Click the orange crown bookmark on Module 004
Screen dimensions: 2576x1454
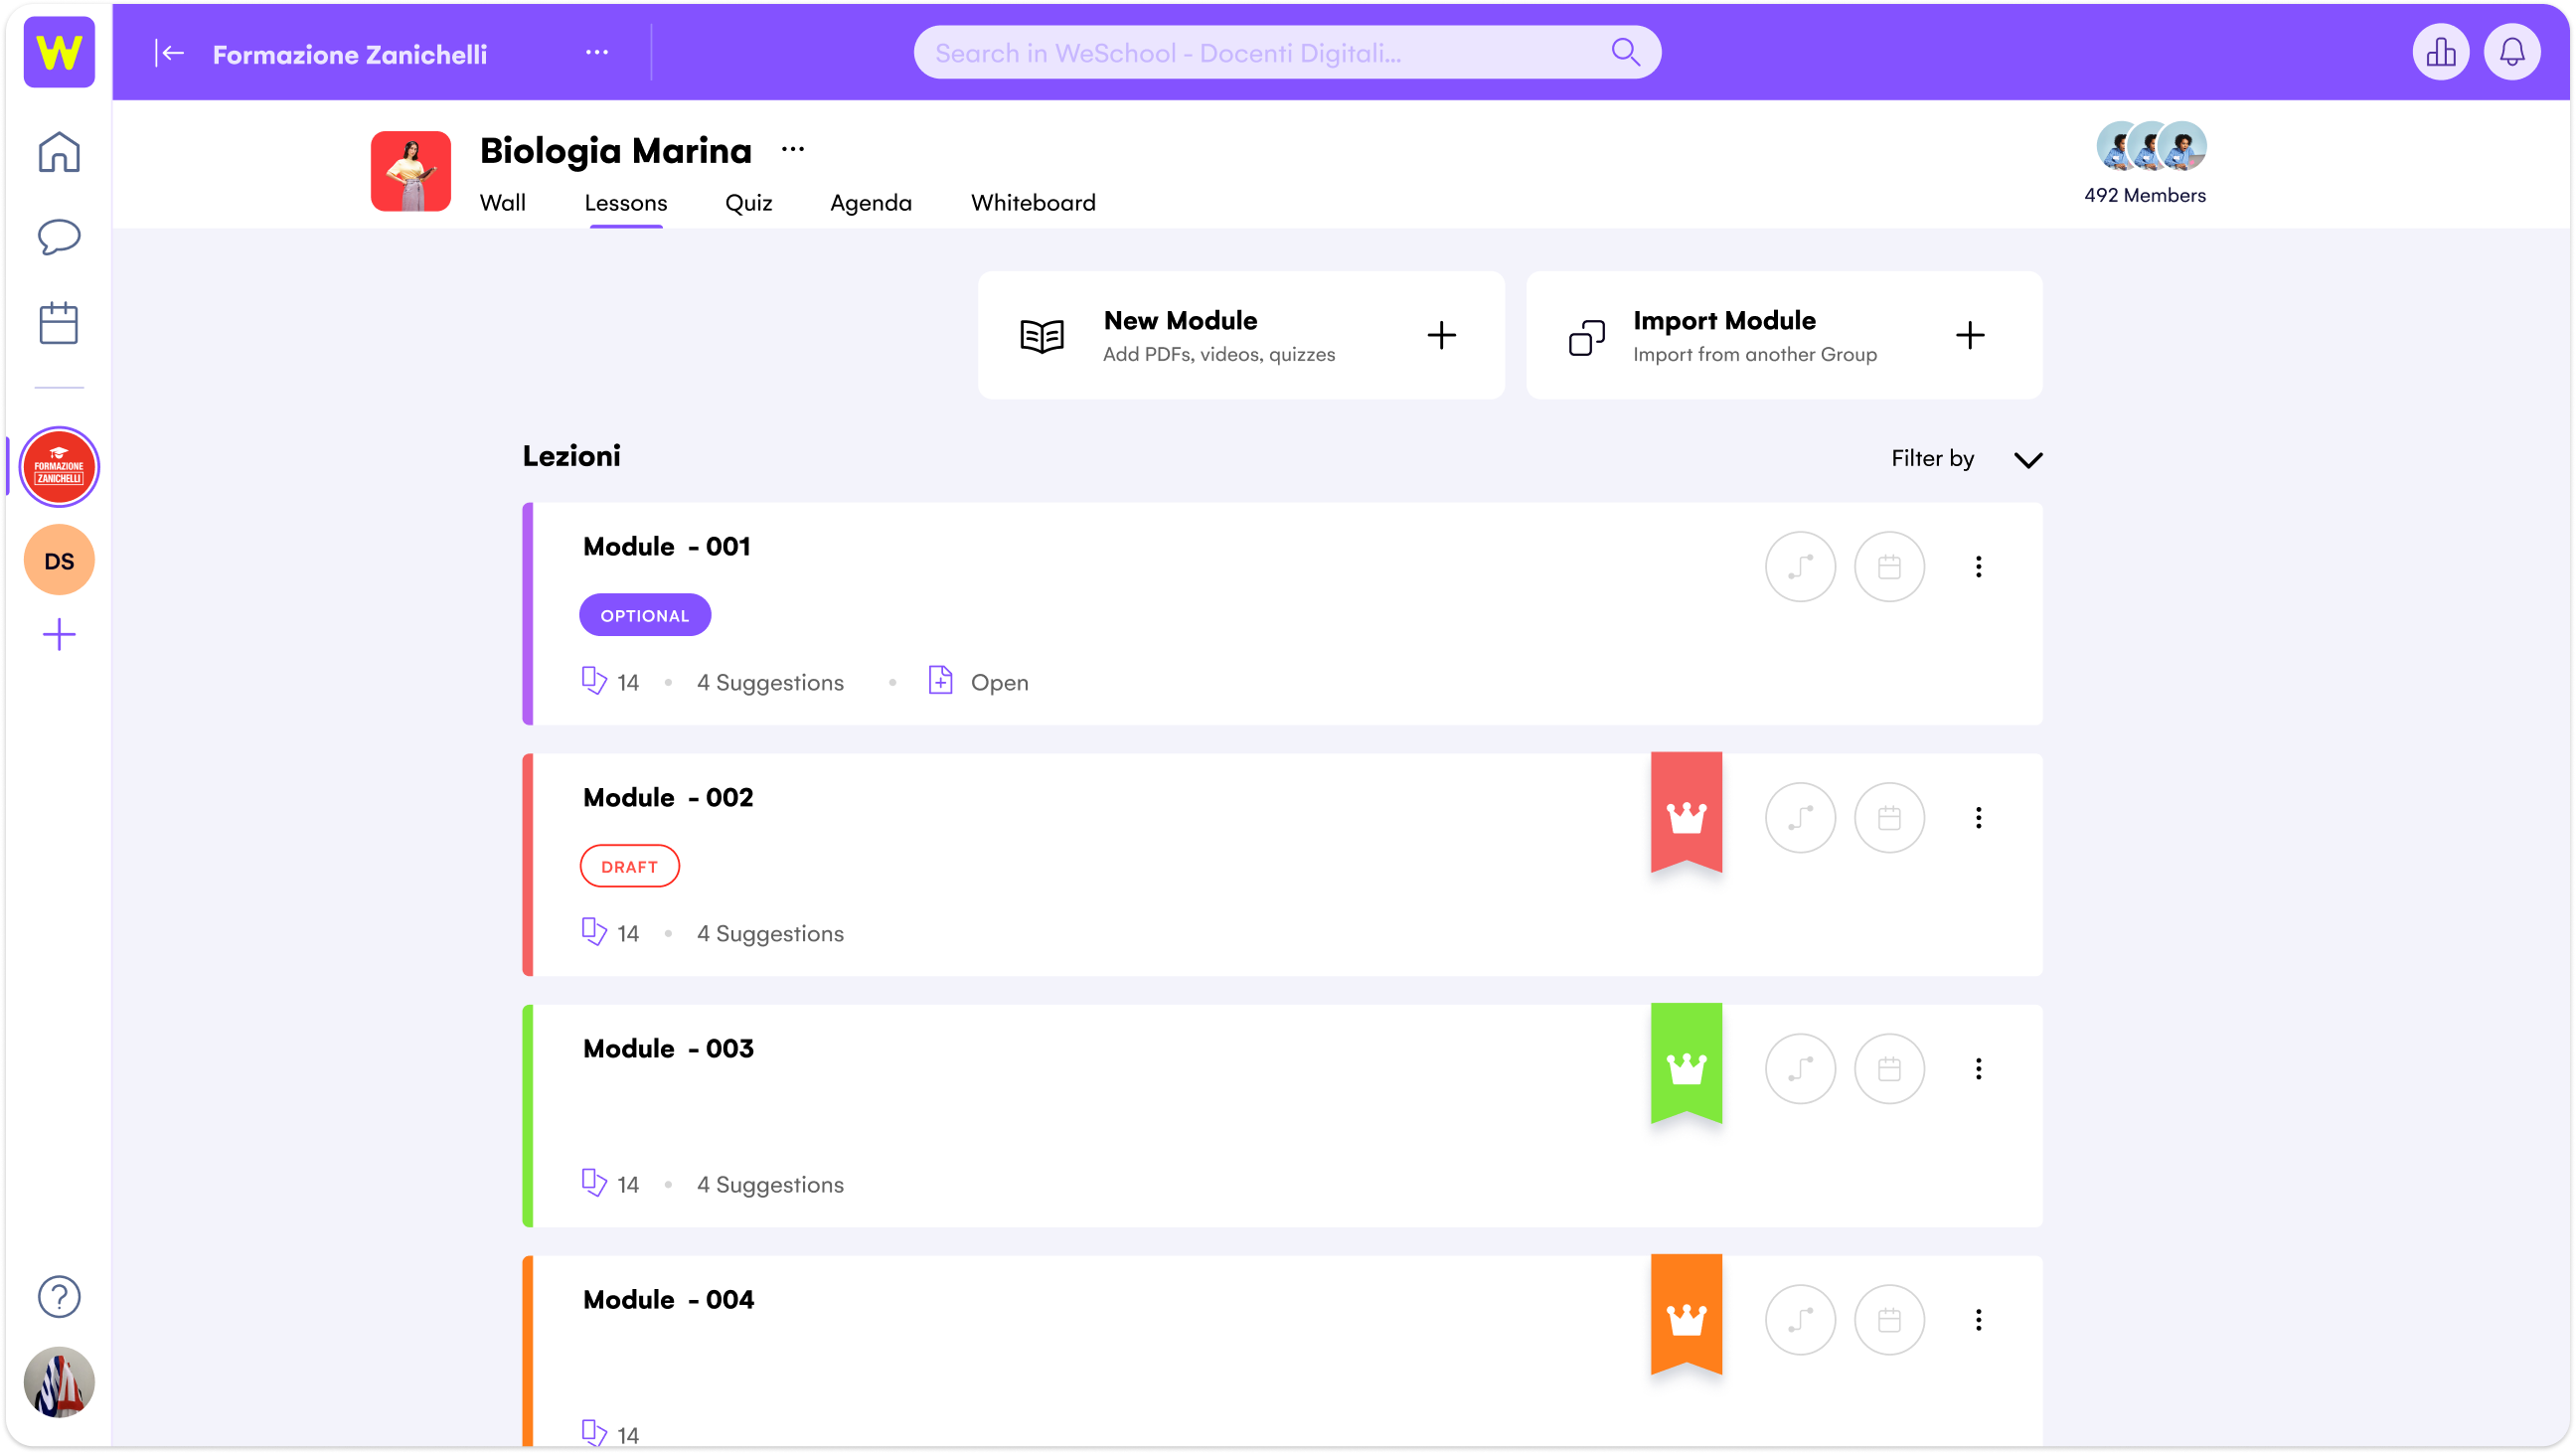click(1686, 1314)
